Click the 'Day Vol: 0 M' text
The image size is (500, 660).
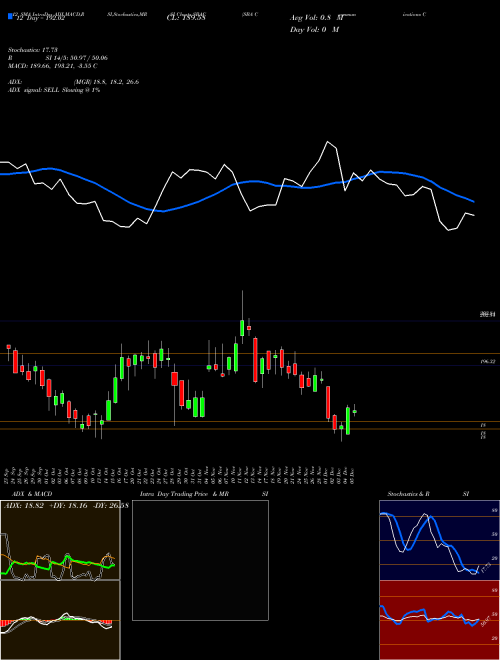click(x=314, y=30)
